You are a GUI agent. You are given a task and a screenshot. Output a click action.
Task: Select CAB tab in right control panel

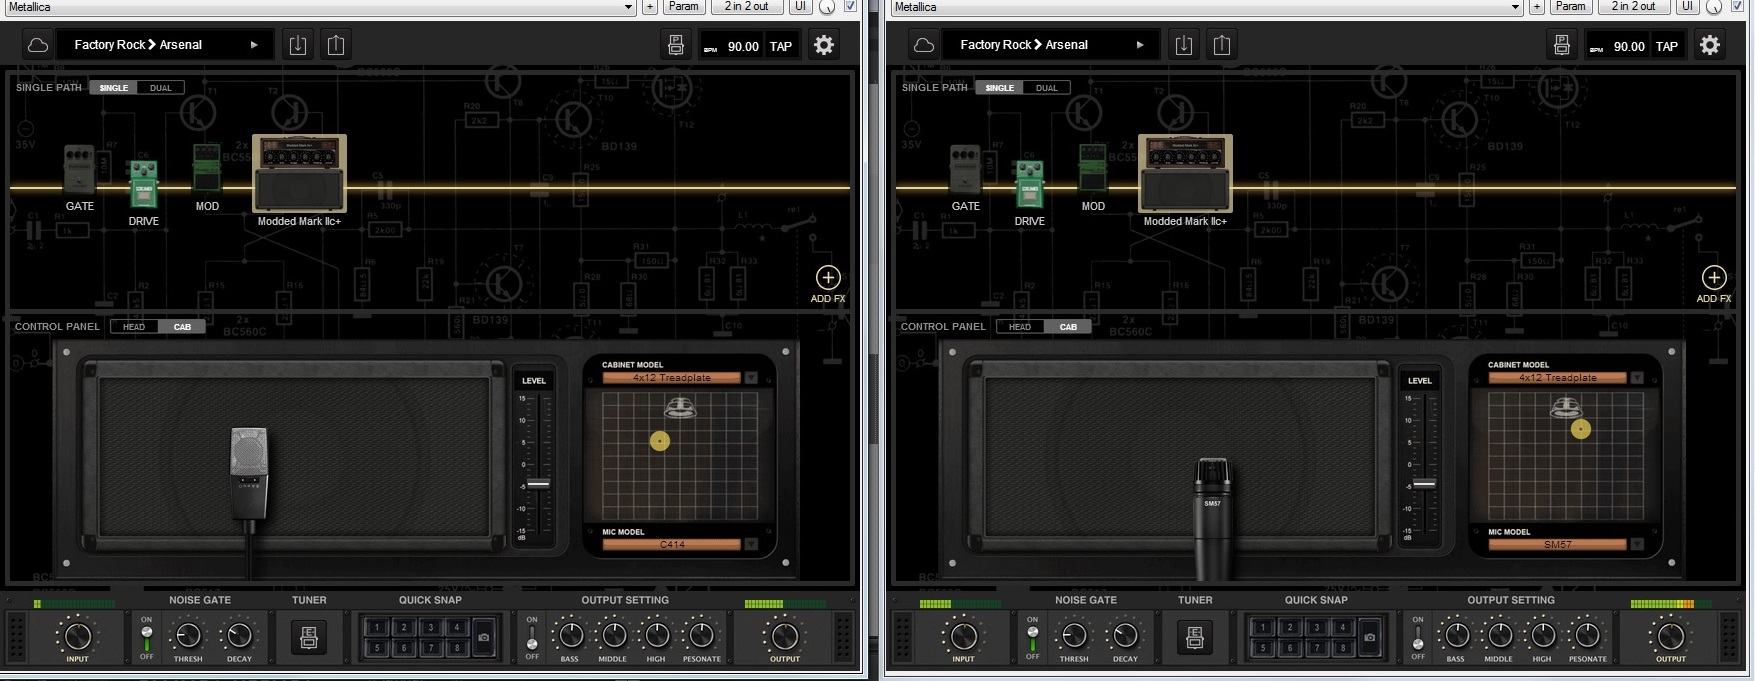point(1068,327)
